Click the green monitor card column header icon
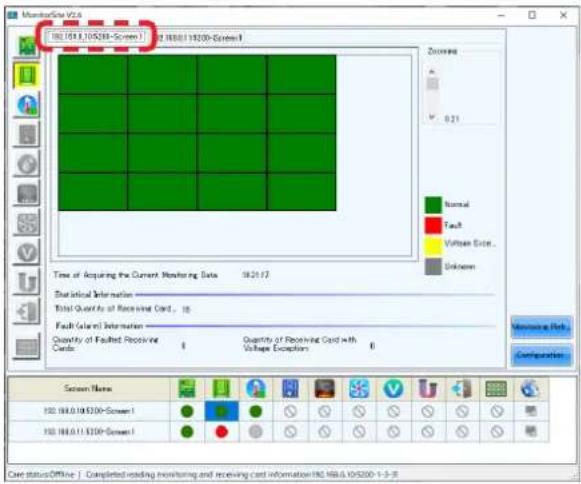581x484 pixels. coord(496,389)
